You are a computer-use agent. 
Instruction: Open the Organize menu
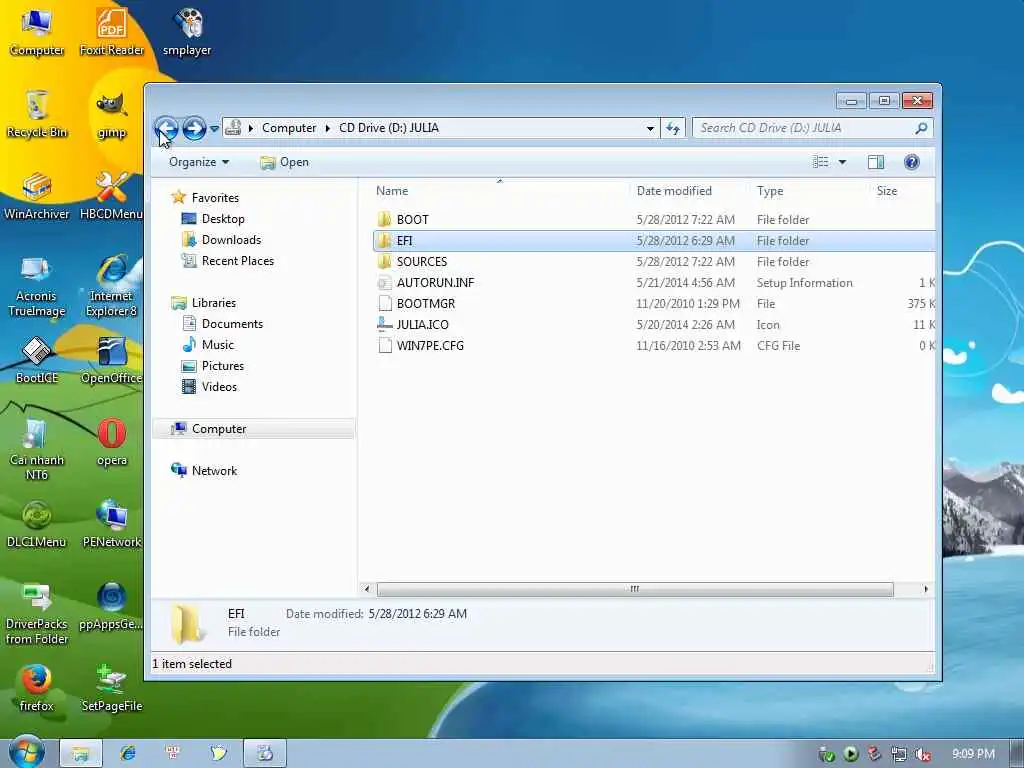click(199, 162)
